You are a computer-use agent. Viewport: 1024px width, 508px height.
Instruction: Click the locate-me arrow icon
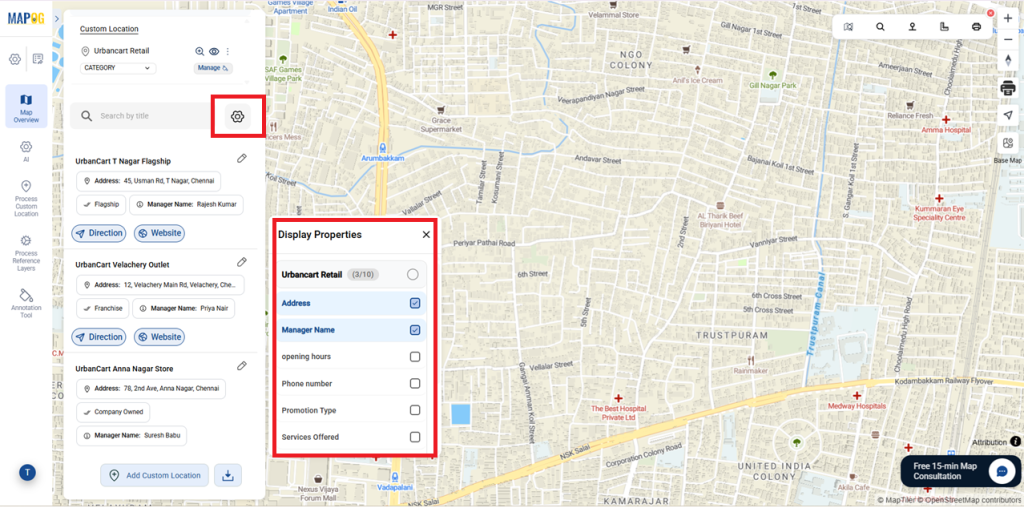pyautogui.click(x=1008, y=115)
